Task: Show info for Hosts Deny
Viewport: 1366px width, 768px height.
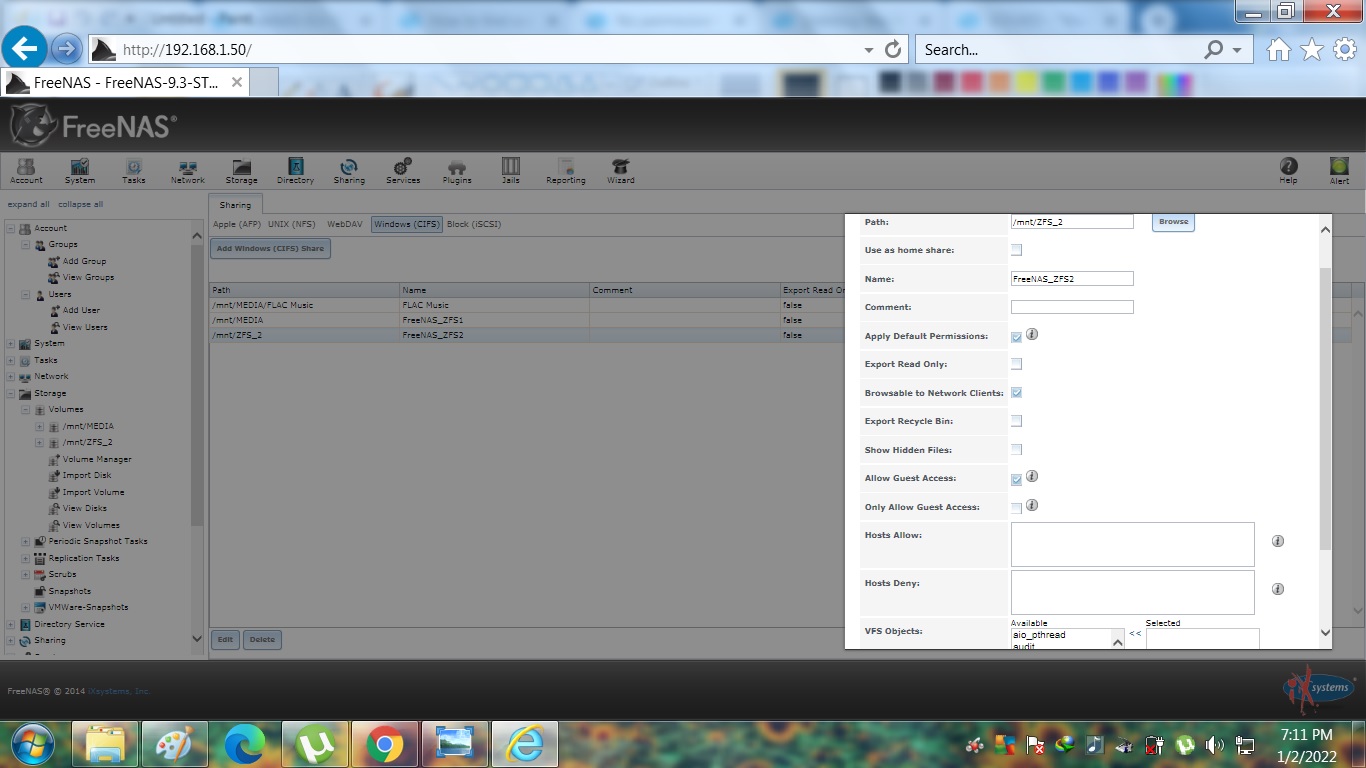Action: [1277, 589]
